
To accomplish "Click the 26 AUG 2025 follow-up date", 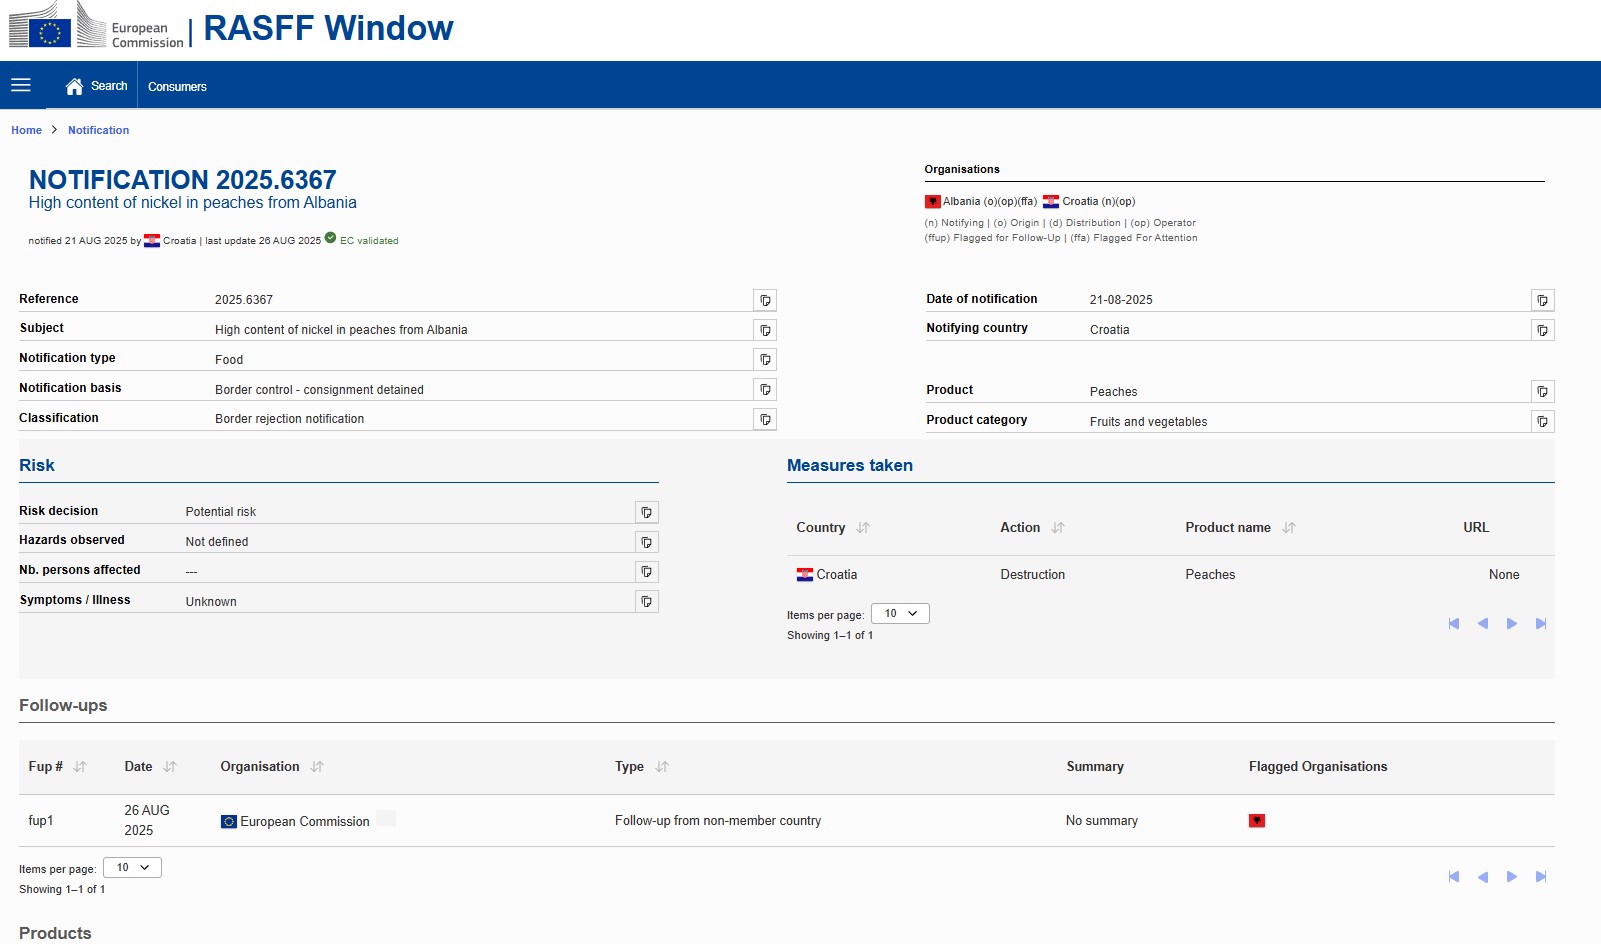I will click(147, 821).
